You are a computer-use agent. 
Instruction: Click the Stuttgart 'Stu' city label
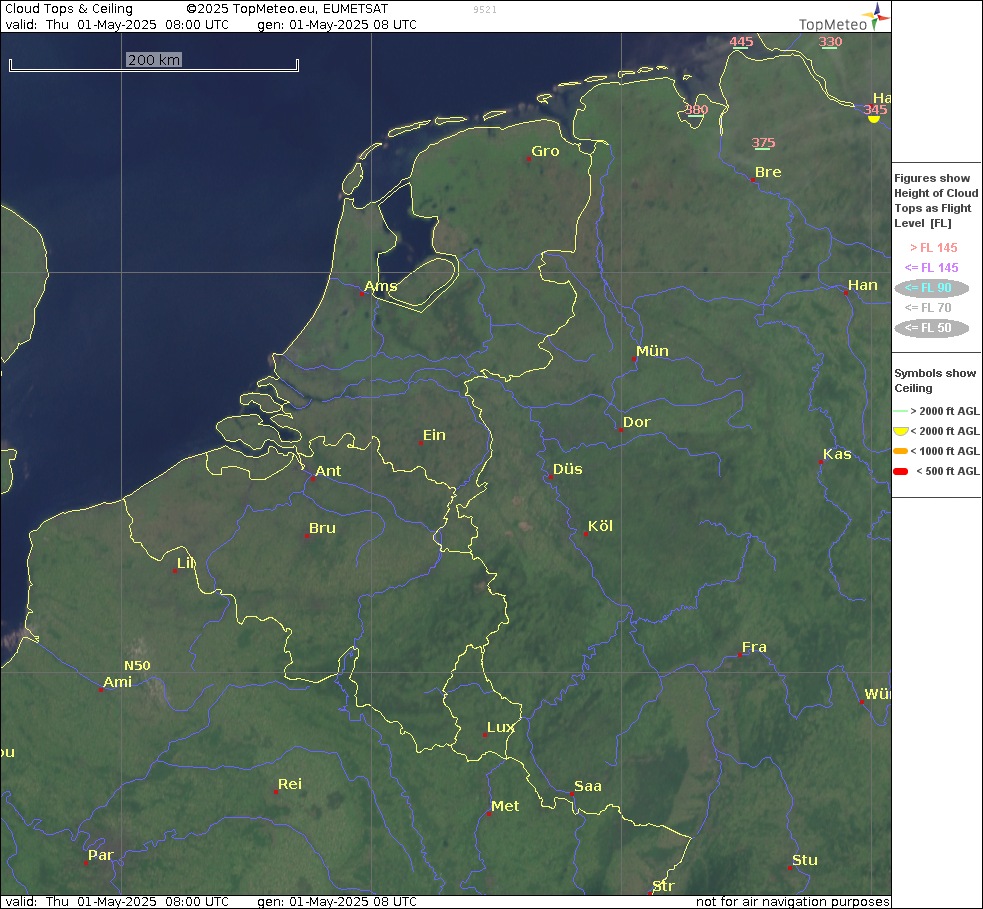(x=804, y=860)
